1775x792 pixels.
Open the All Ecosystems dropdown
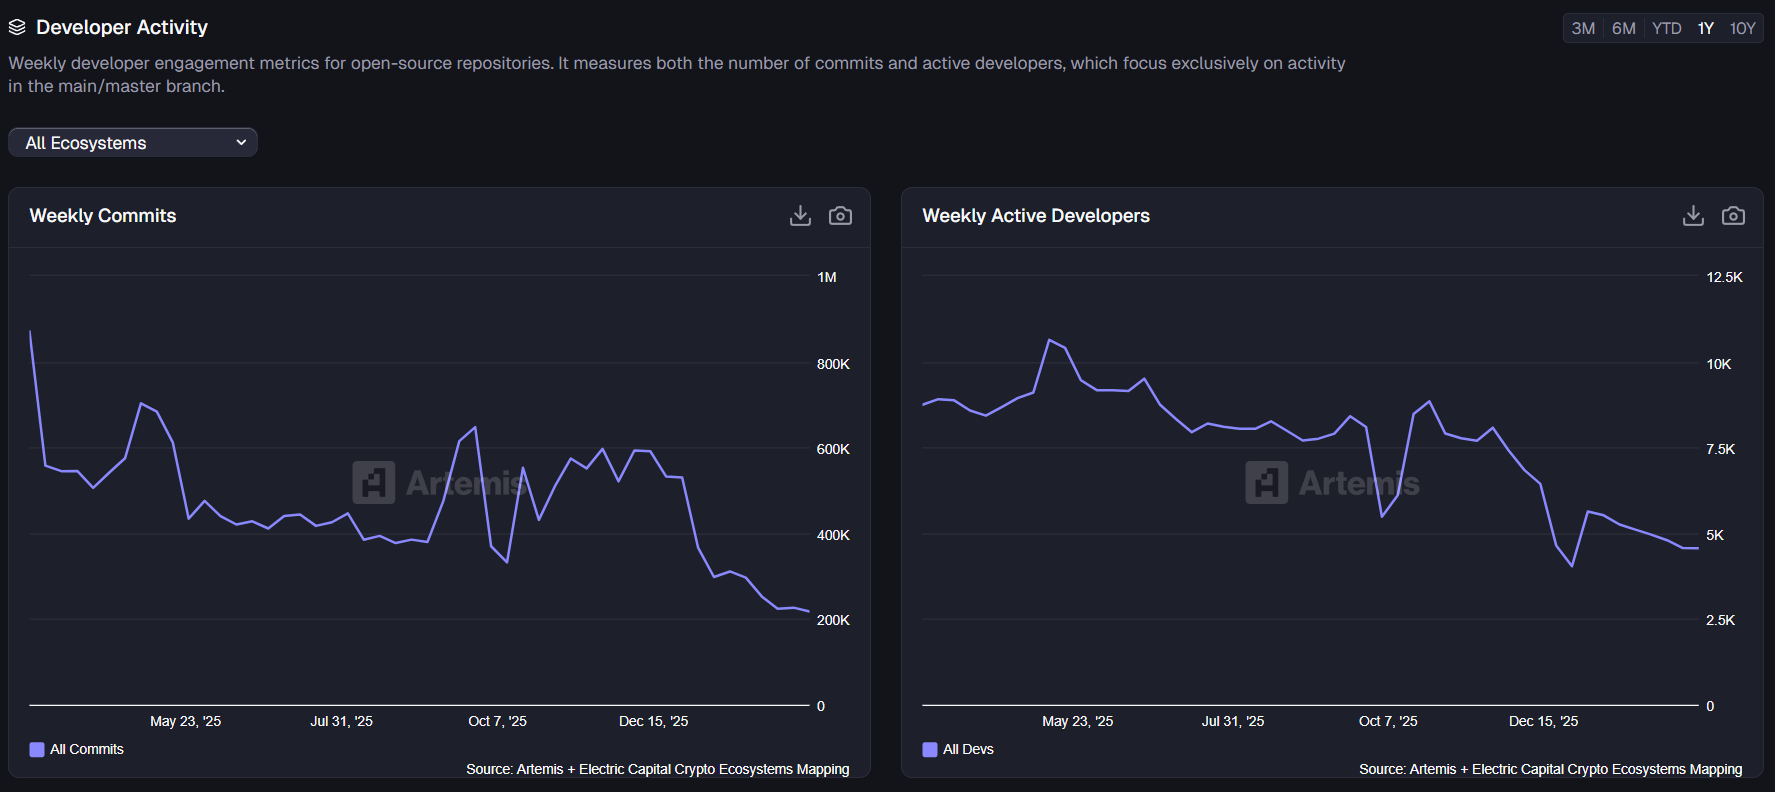(x=132, y=143)
